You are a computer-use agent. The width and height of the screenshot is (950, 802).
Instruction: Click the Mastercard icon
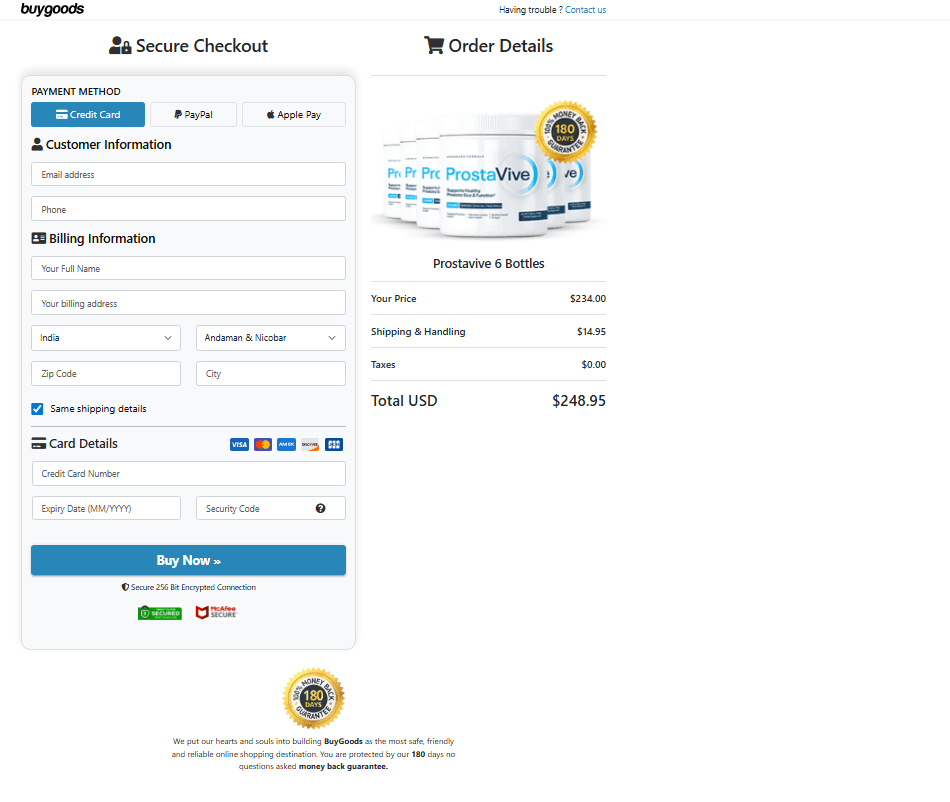pos(262,444)
